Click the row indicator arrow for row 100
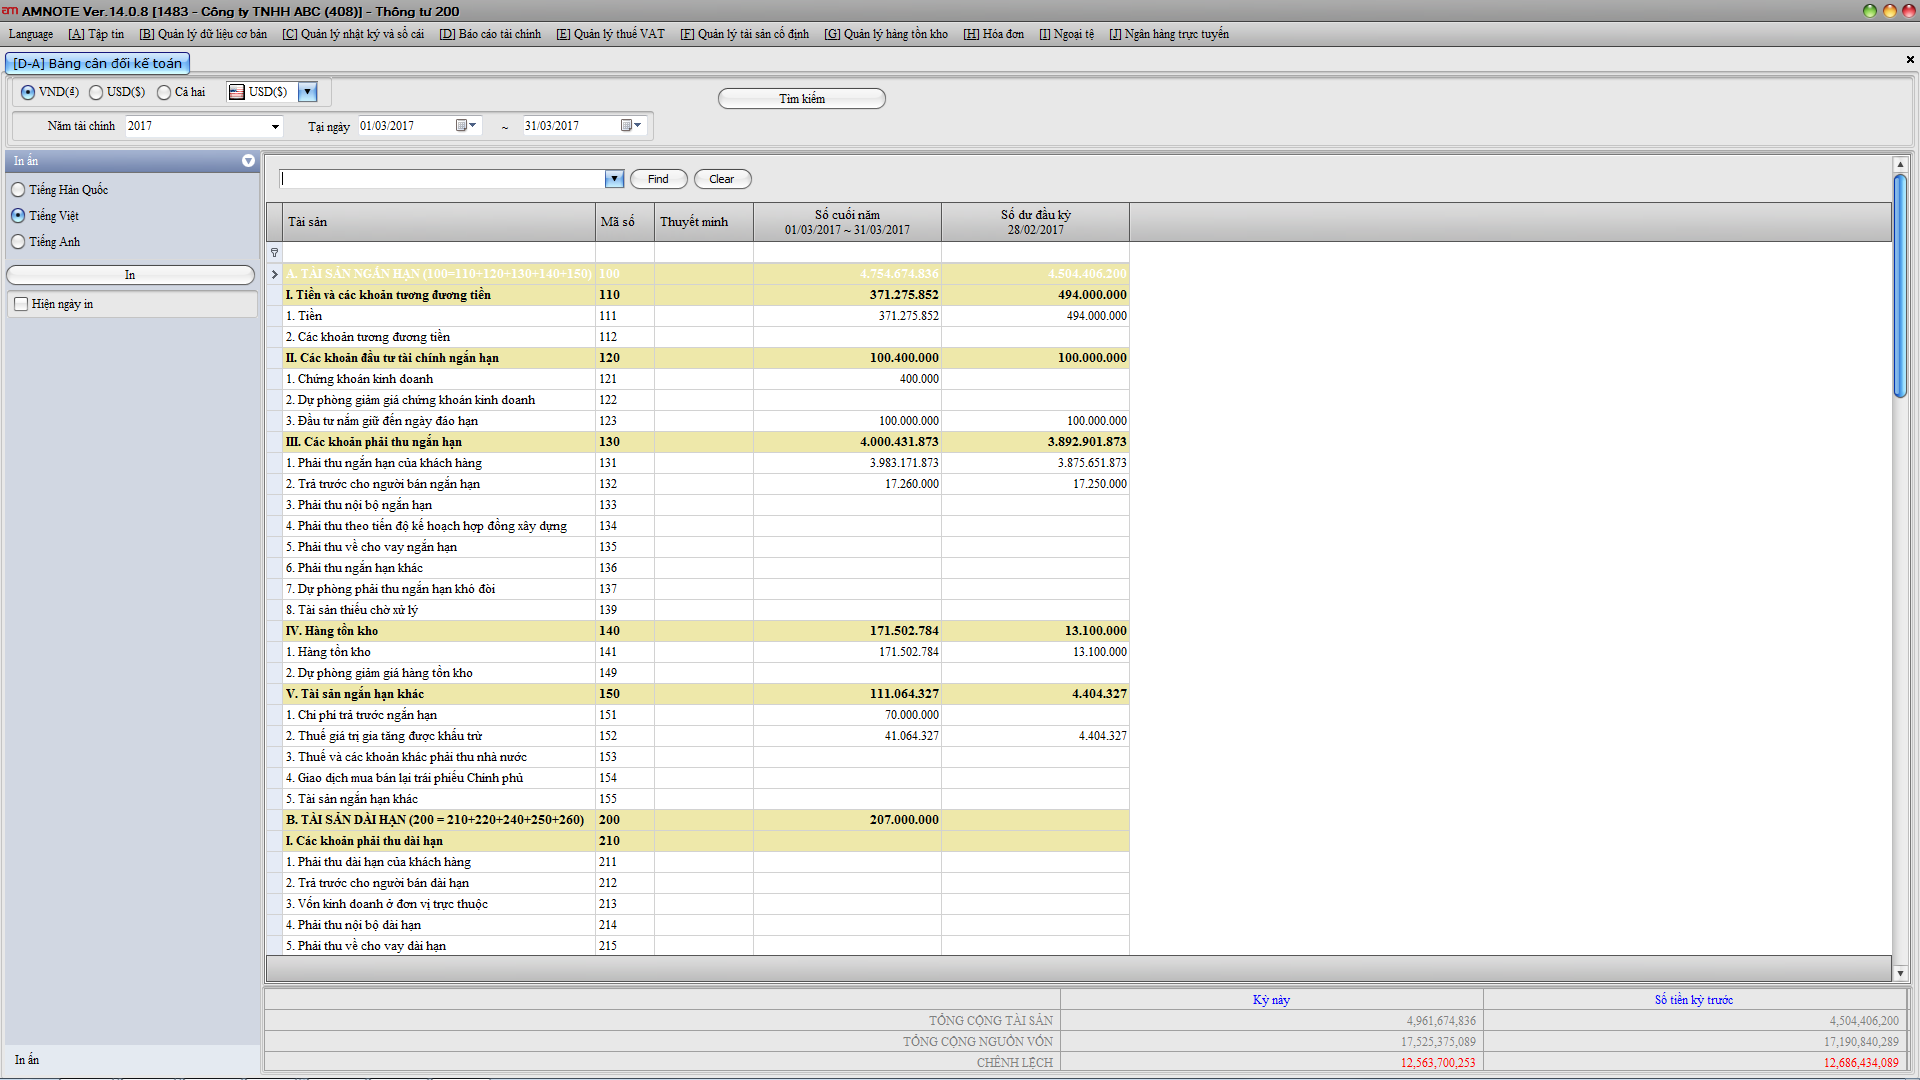This screenshot has height=1080, width=1920. (275, 274)
